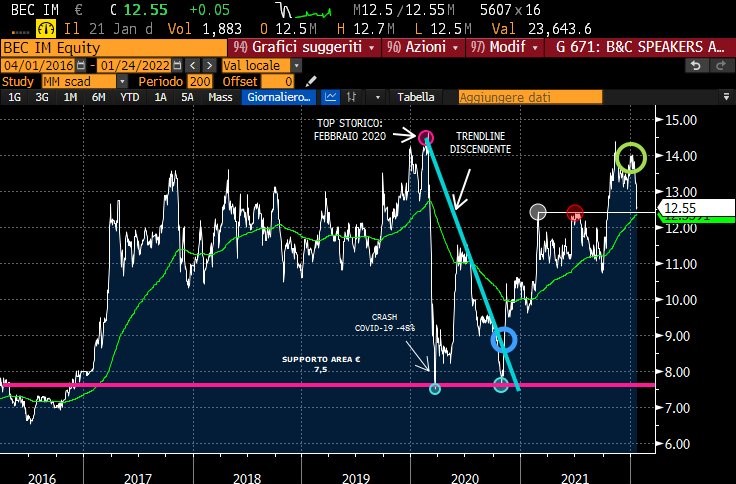Switch to the YTD time range
The image size is (736, 484).
[129, 97]
